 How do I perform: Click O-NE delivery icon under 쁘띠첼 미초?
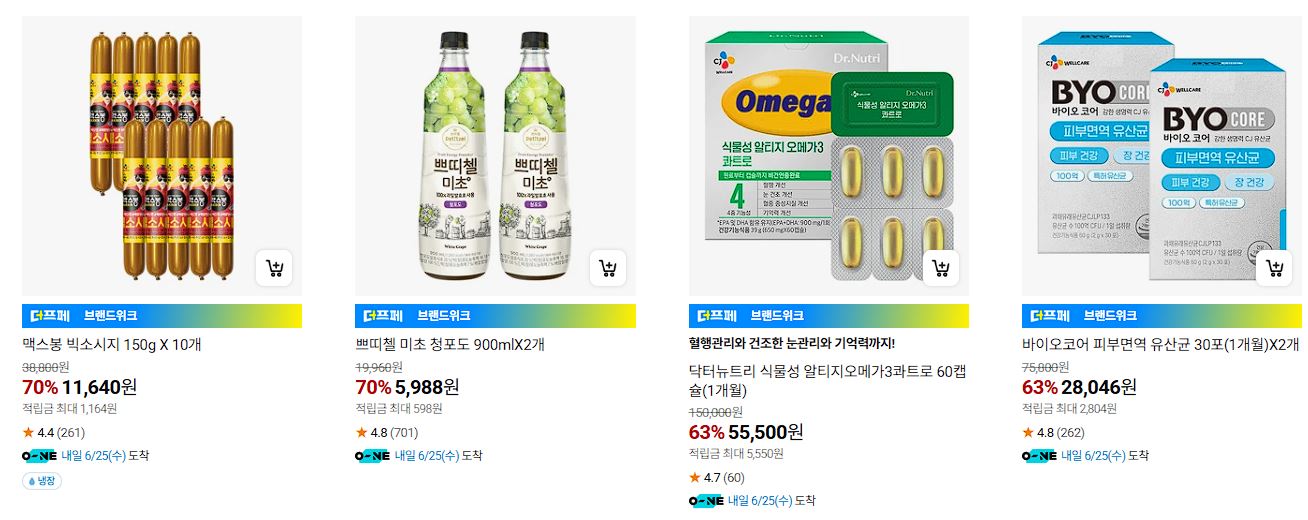click(x=372, y=455)
